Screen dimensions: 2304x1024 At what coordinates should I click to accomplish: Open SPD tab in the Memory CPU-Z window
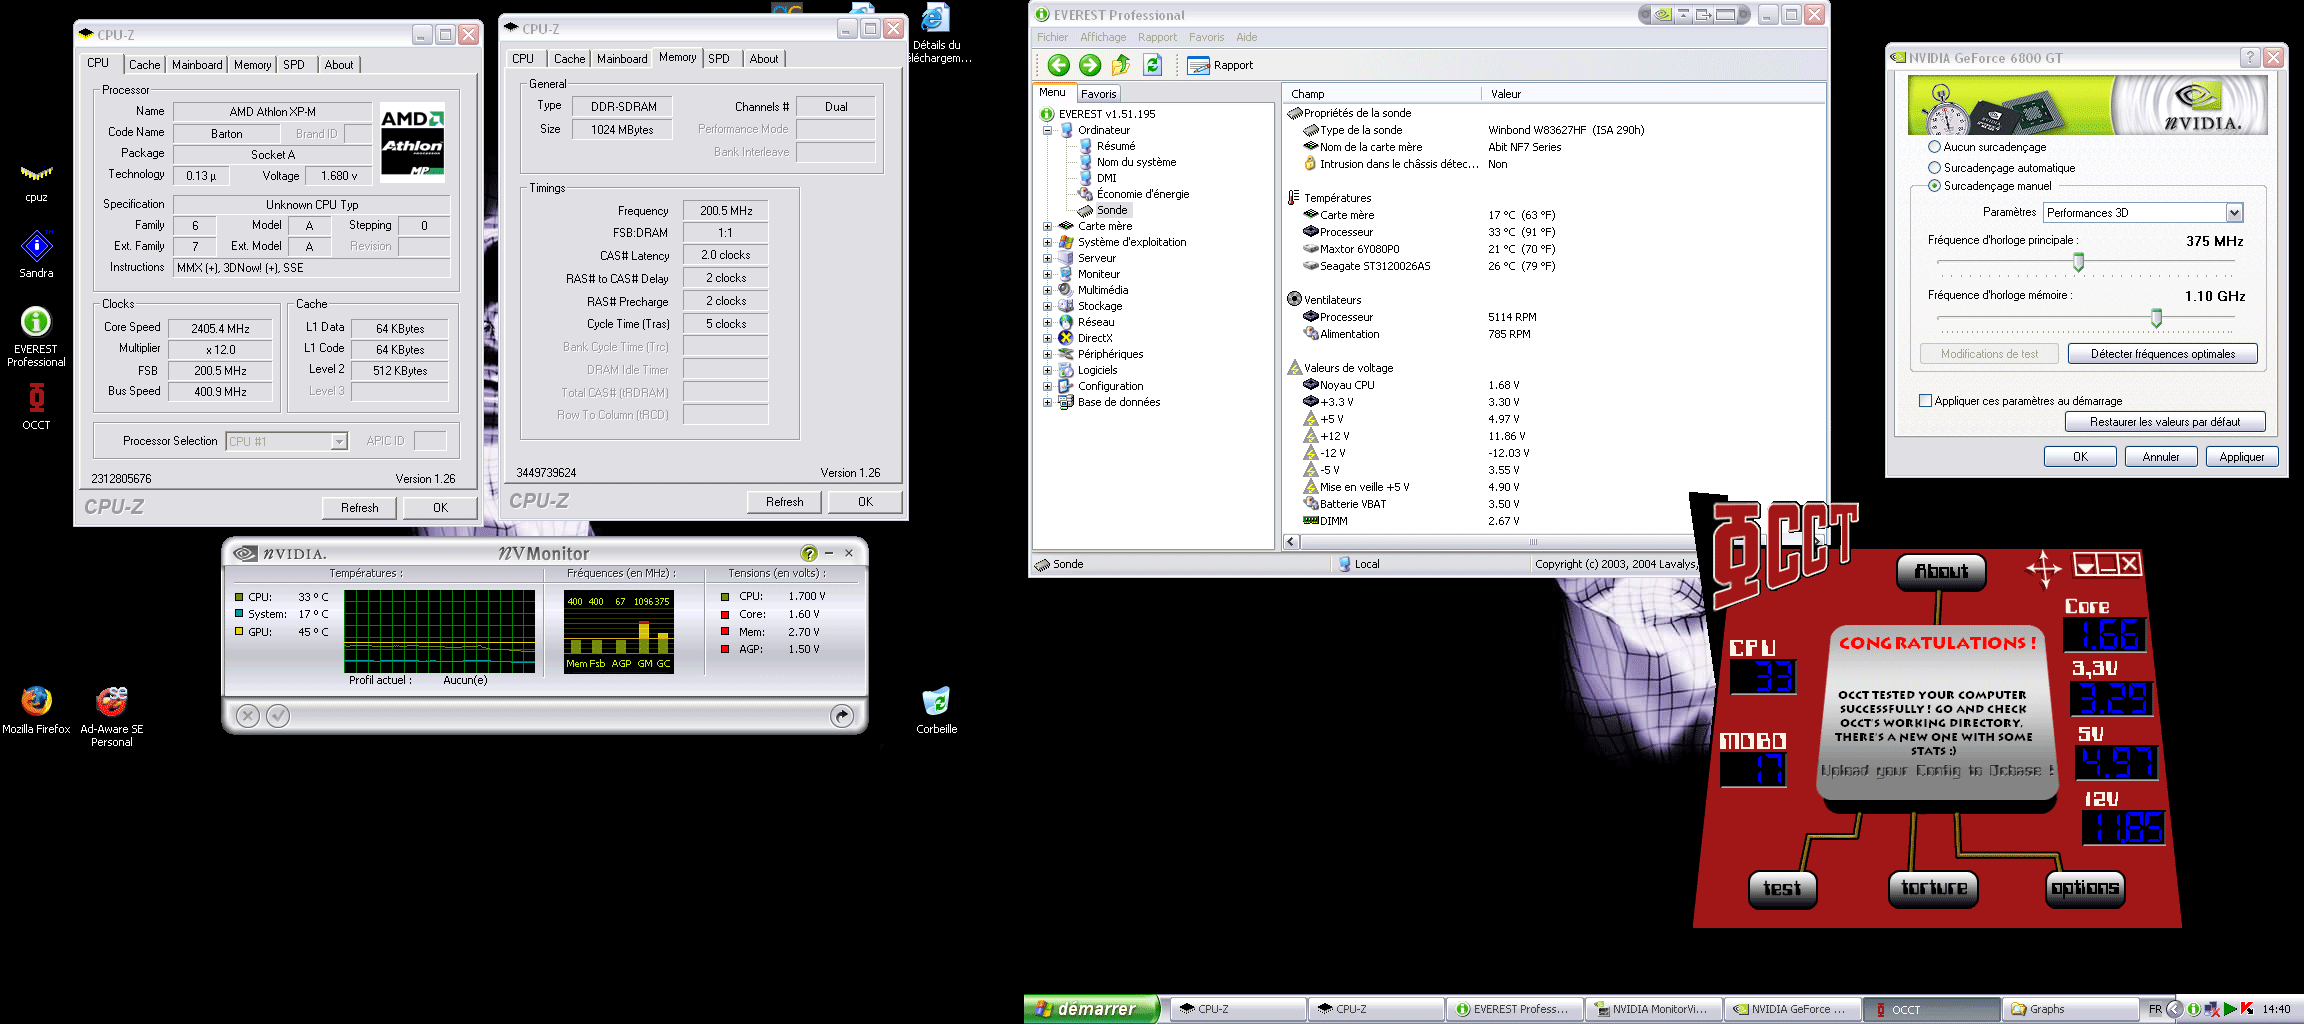click(719, 59)
